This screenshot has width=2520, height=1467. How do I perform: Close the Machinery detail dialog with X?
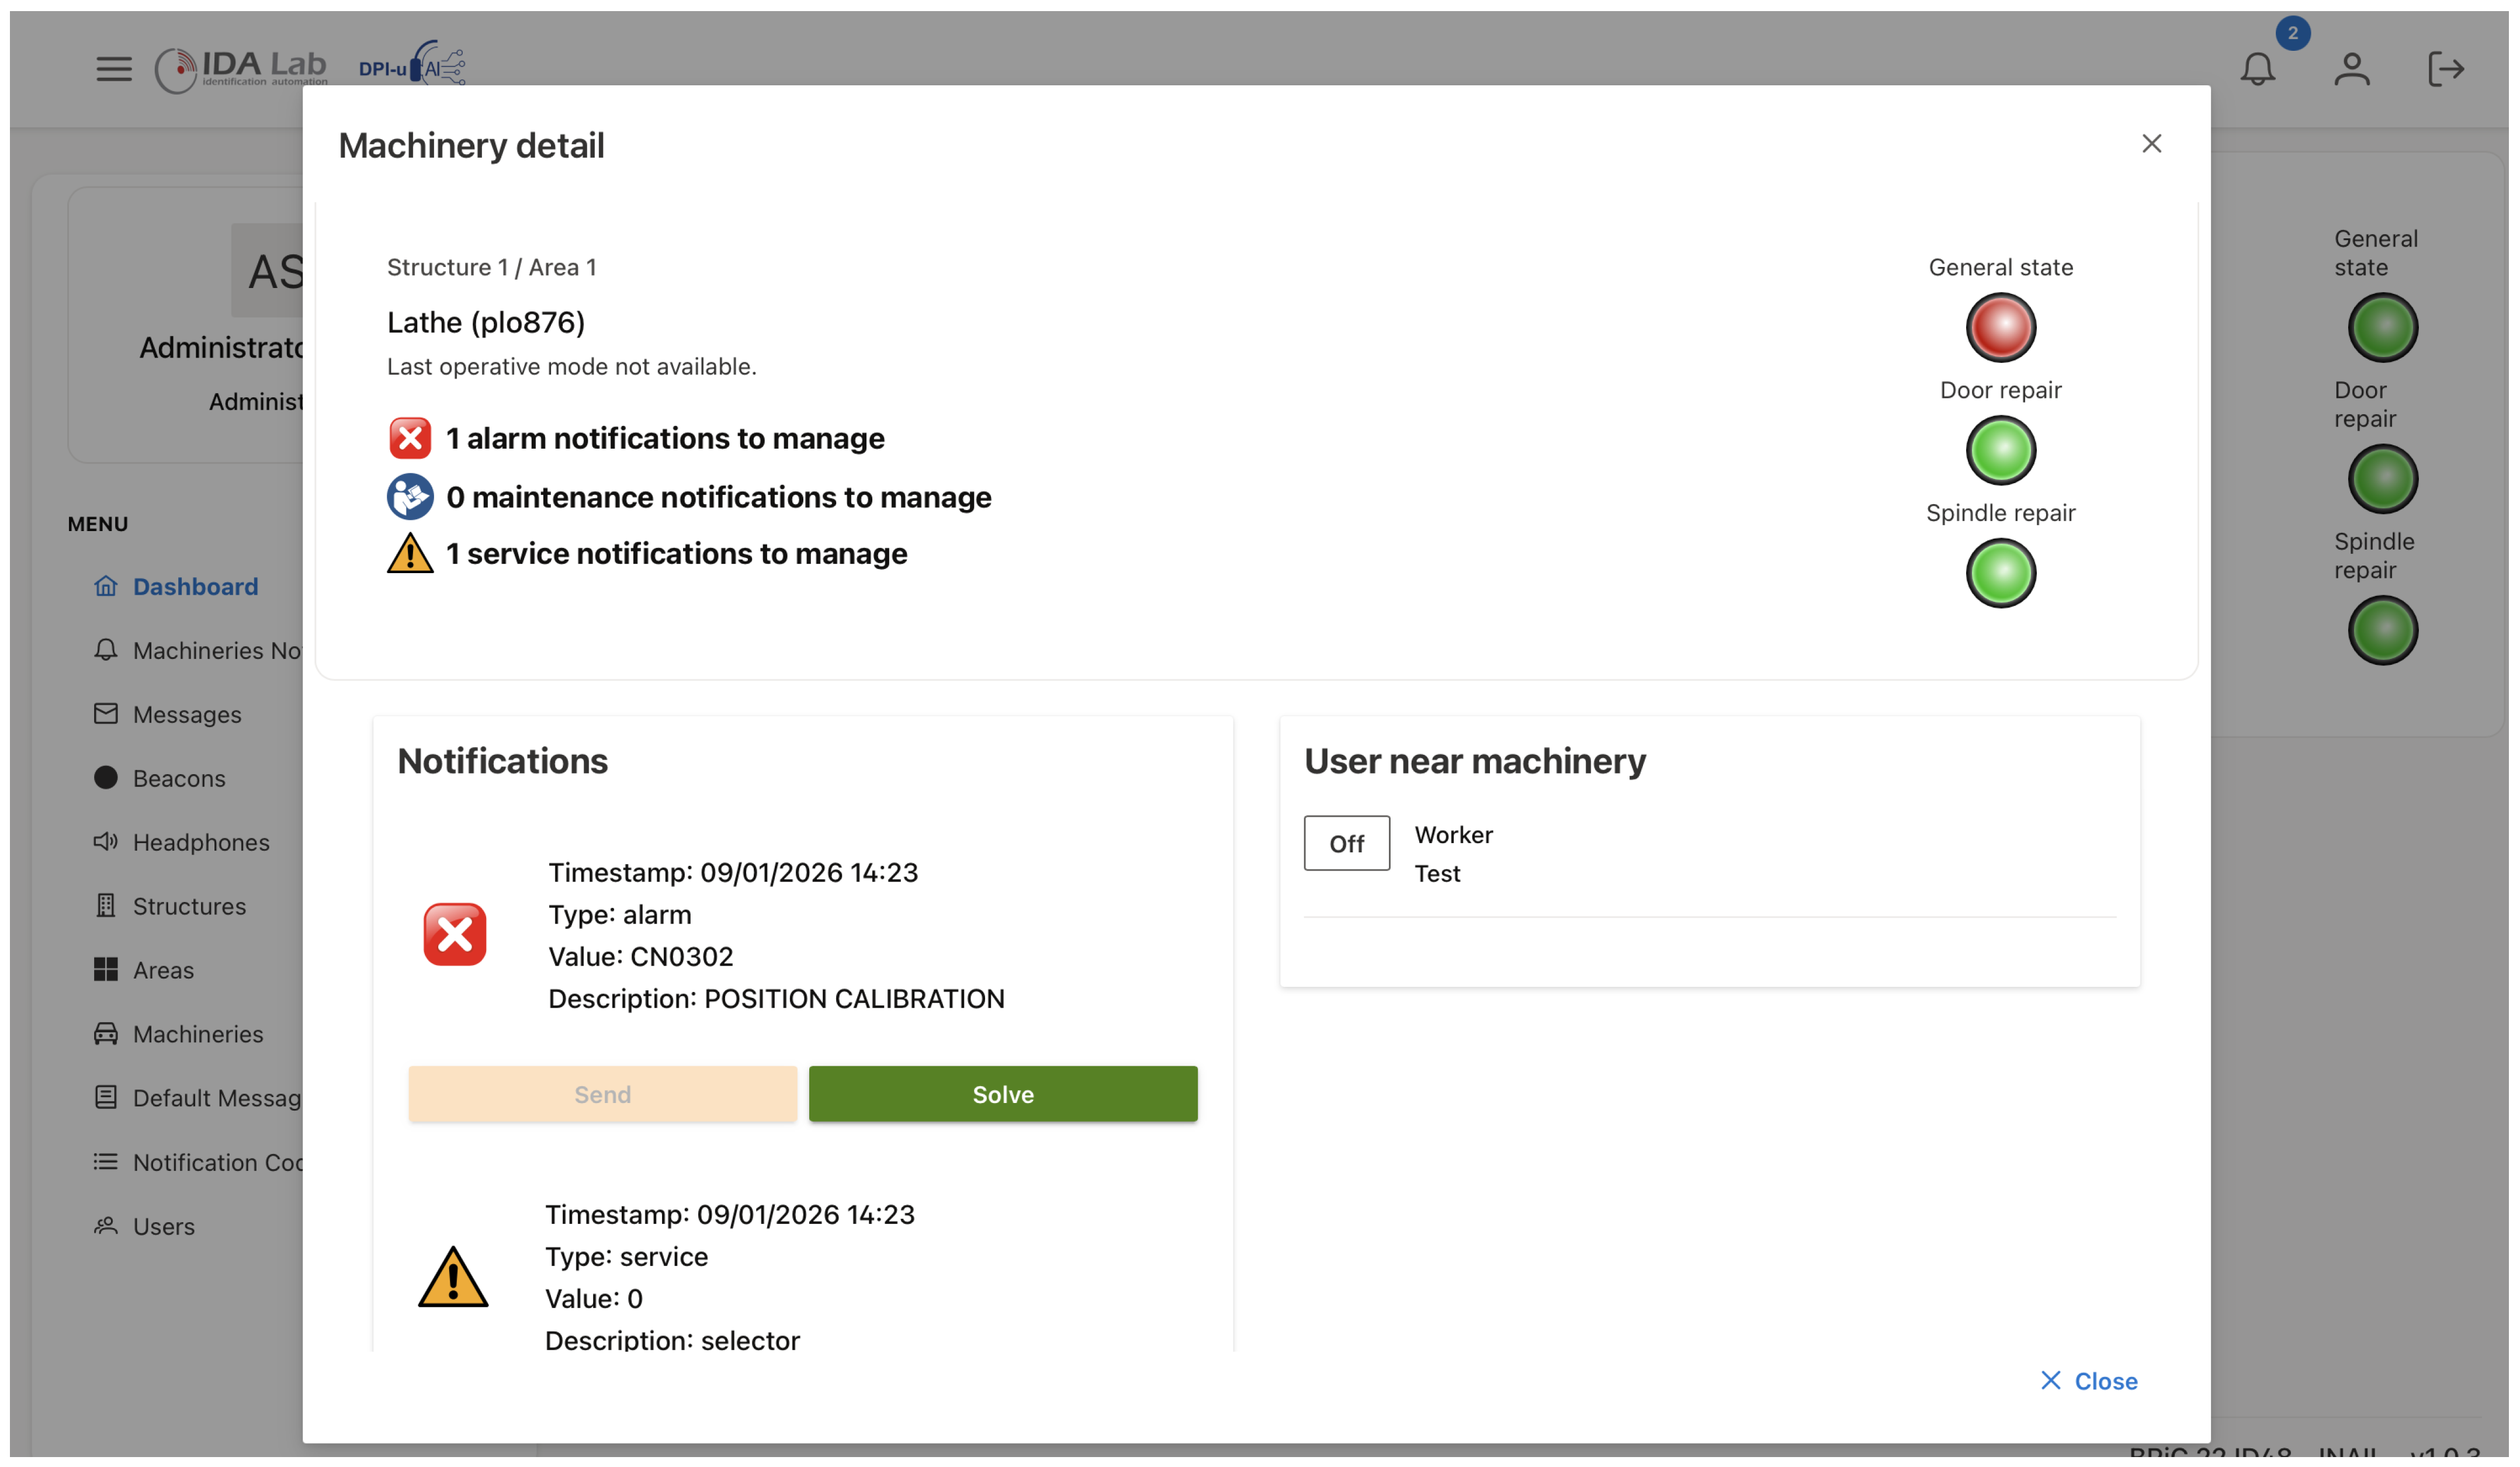coord(2151,144)
